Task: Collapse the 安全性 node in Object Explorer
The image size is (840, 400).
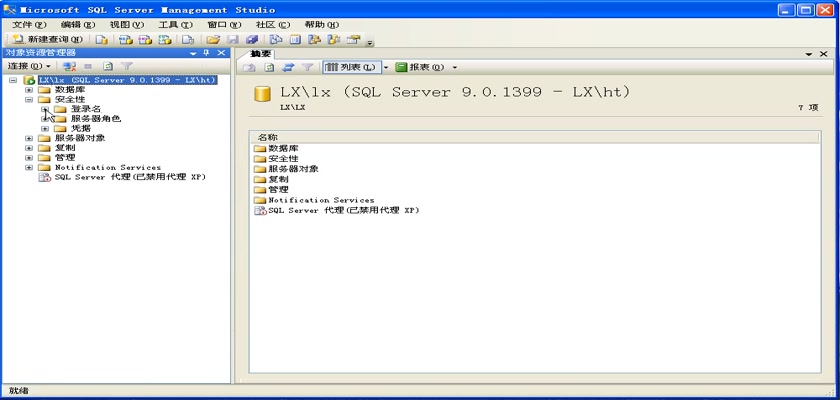Action: (x=29, y=100)
